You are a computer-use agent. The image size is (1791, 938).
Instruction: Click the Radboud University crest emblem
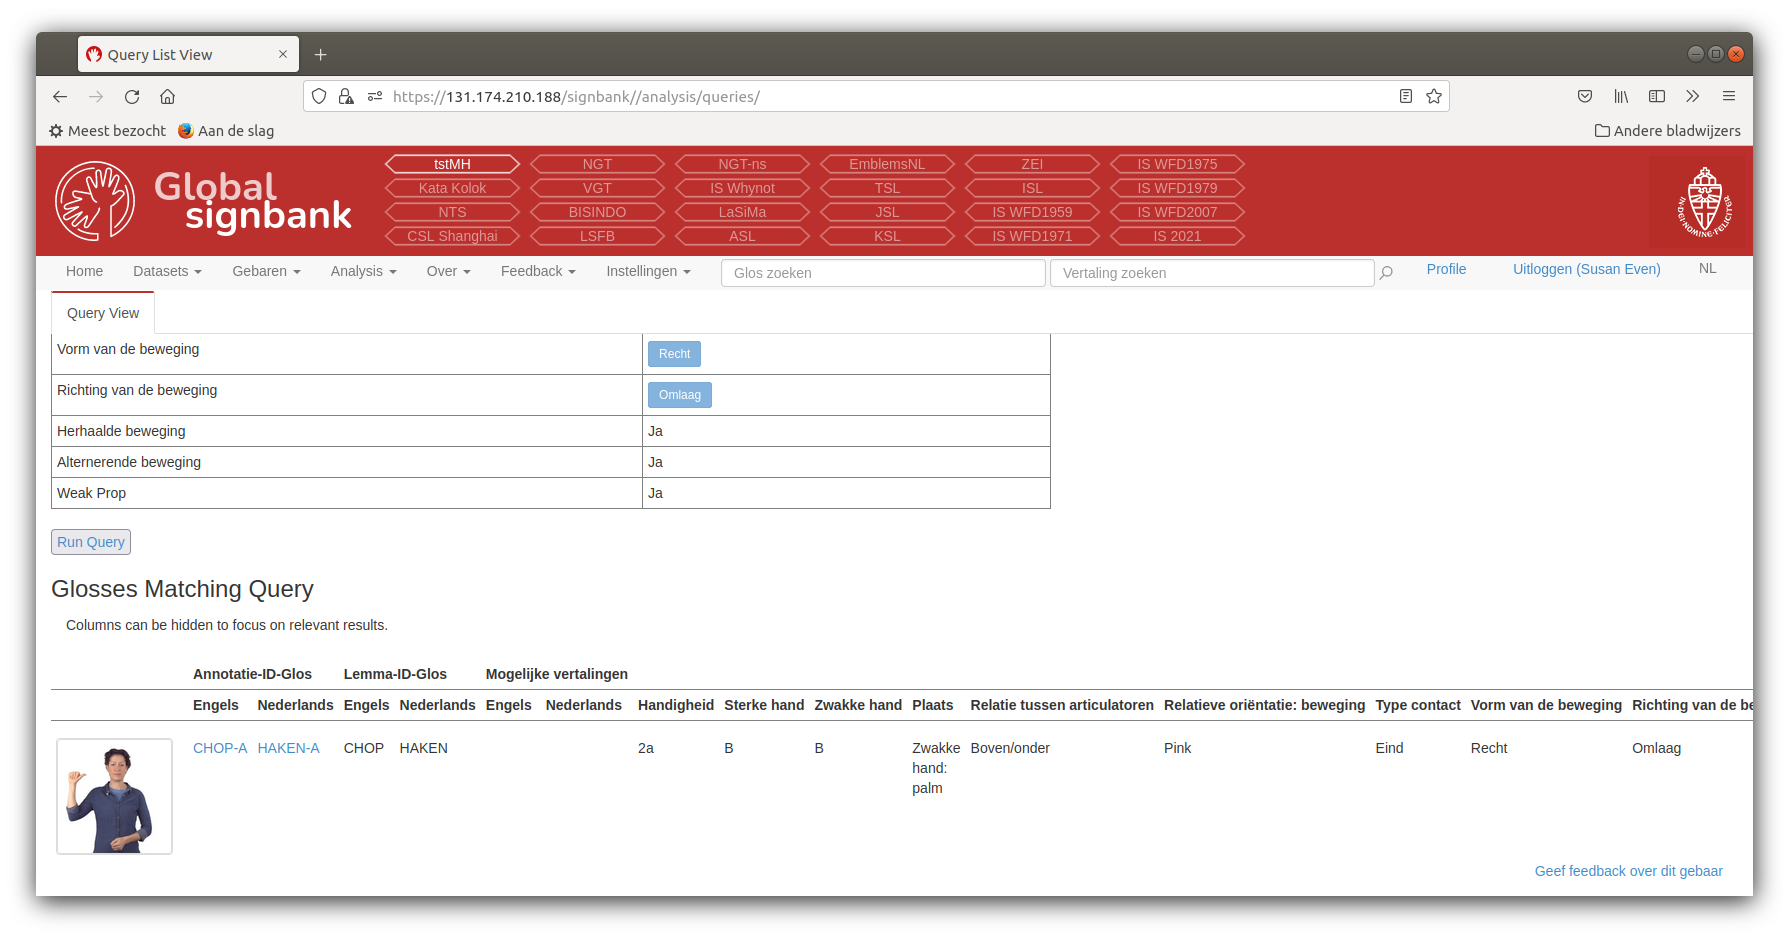(x=1705, y=200)
